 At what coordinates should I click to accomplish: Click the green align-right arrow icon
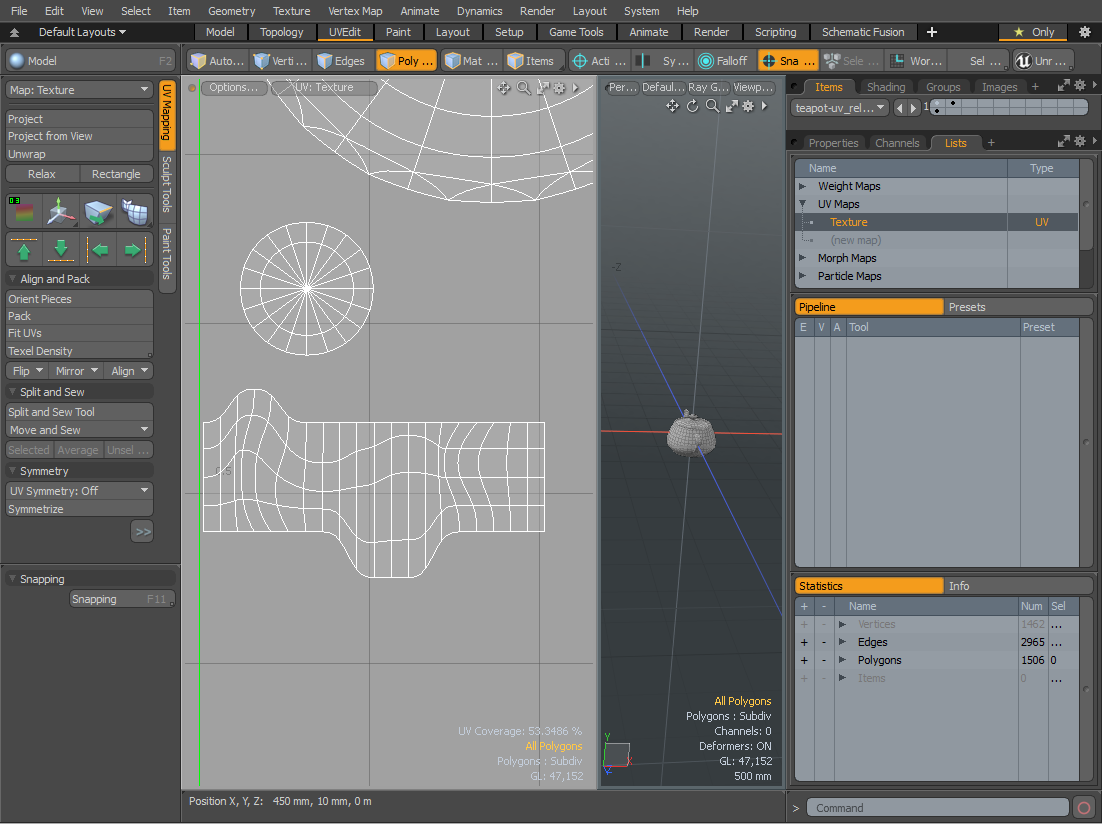(132, 249)
